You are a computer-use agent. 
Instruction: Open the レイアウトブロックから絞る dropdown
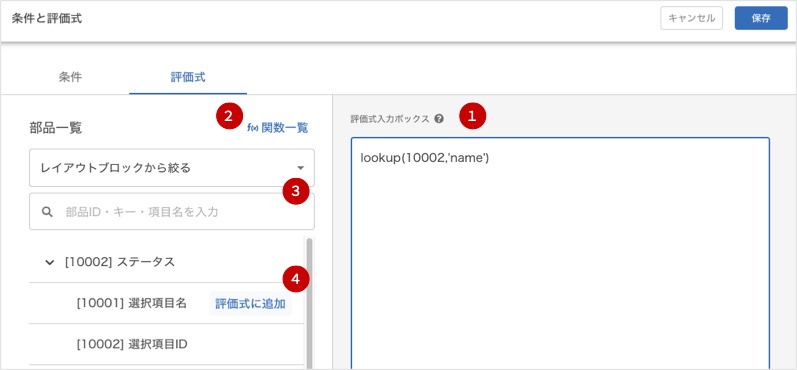point(172,168)
